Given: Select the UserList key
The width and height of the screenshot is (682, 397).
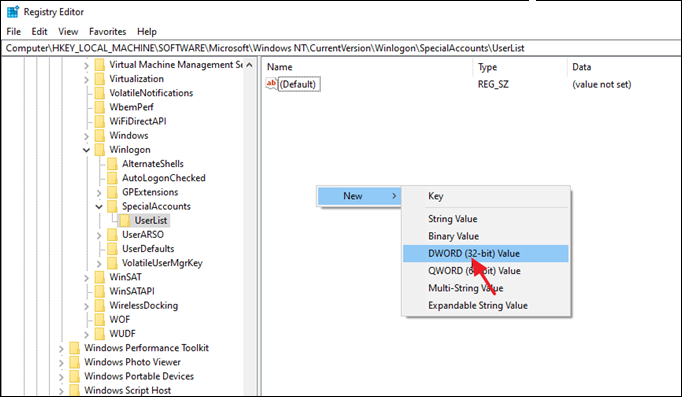Looking at the screenshot, I should click(150, 220).
